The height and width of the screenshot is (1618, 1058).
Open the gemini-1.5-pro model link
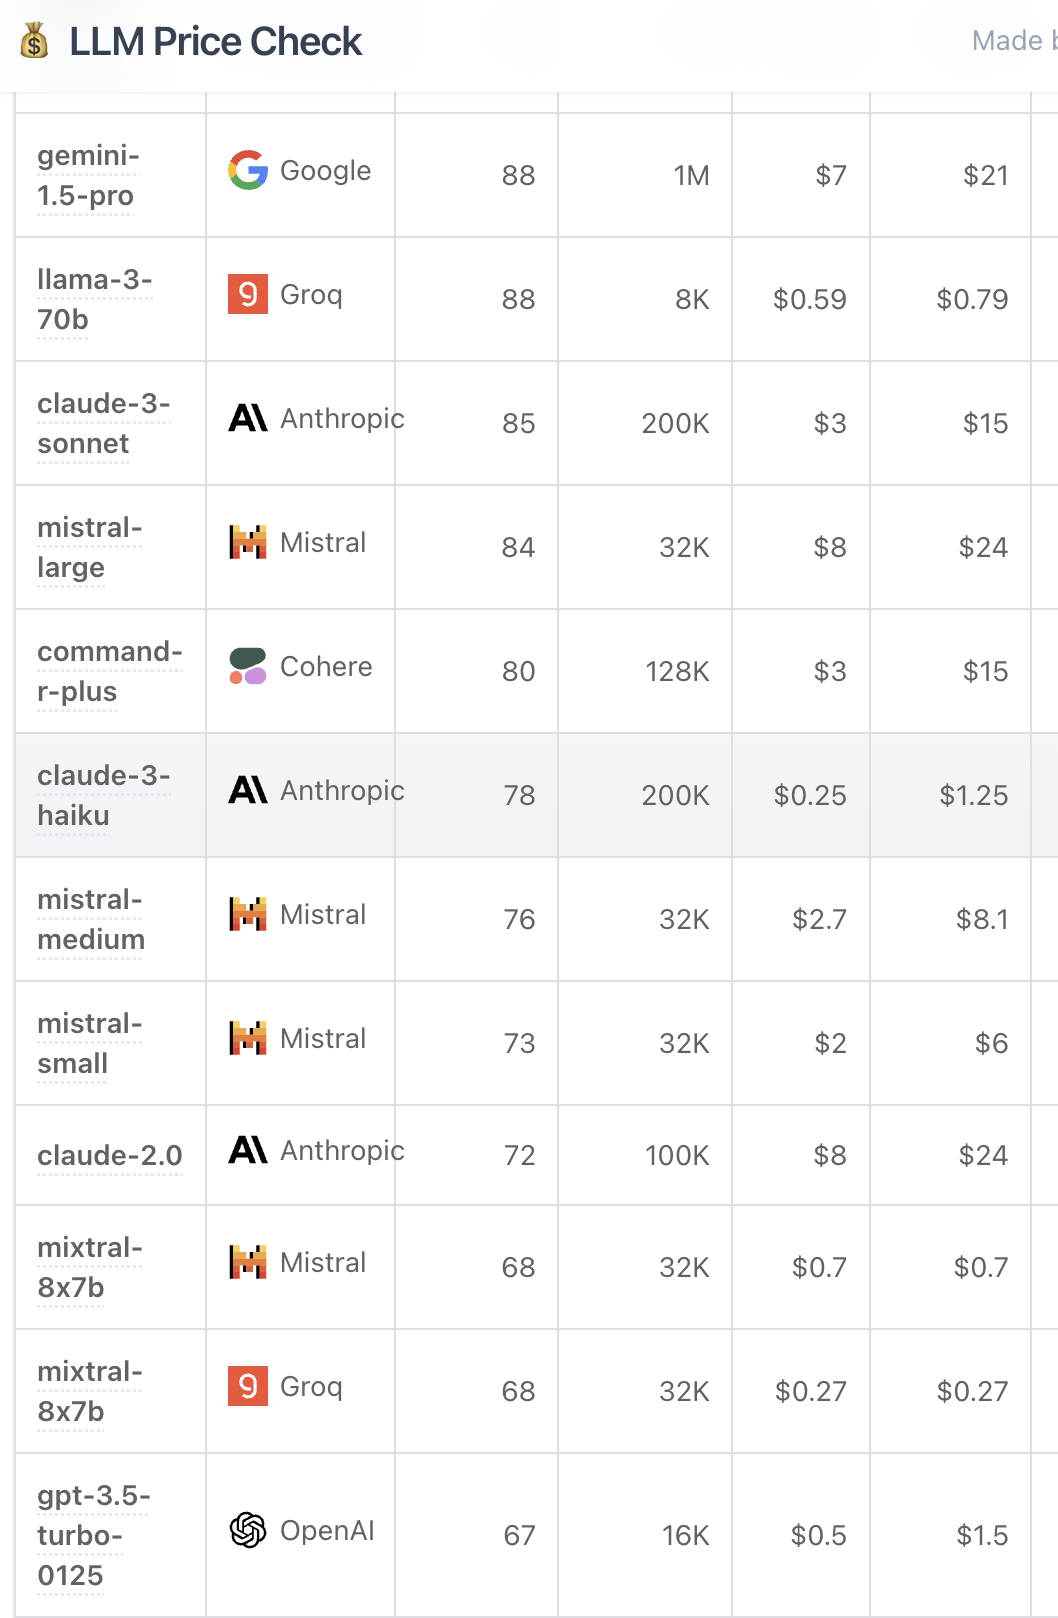click(88, 175)
